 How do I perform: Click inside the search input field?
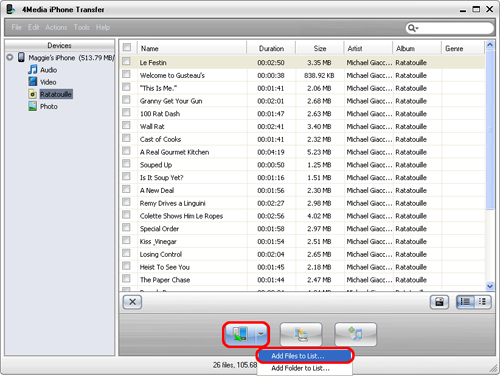click(x=455, y=28)
